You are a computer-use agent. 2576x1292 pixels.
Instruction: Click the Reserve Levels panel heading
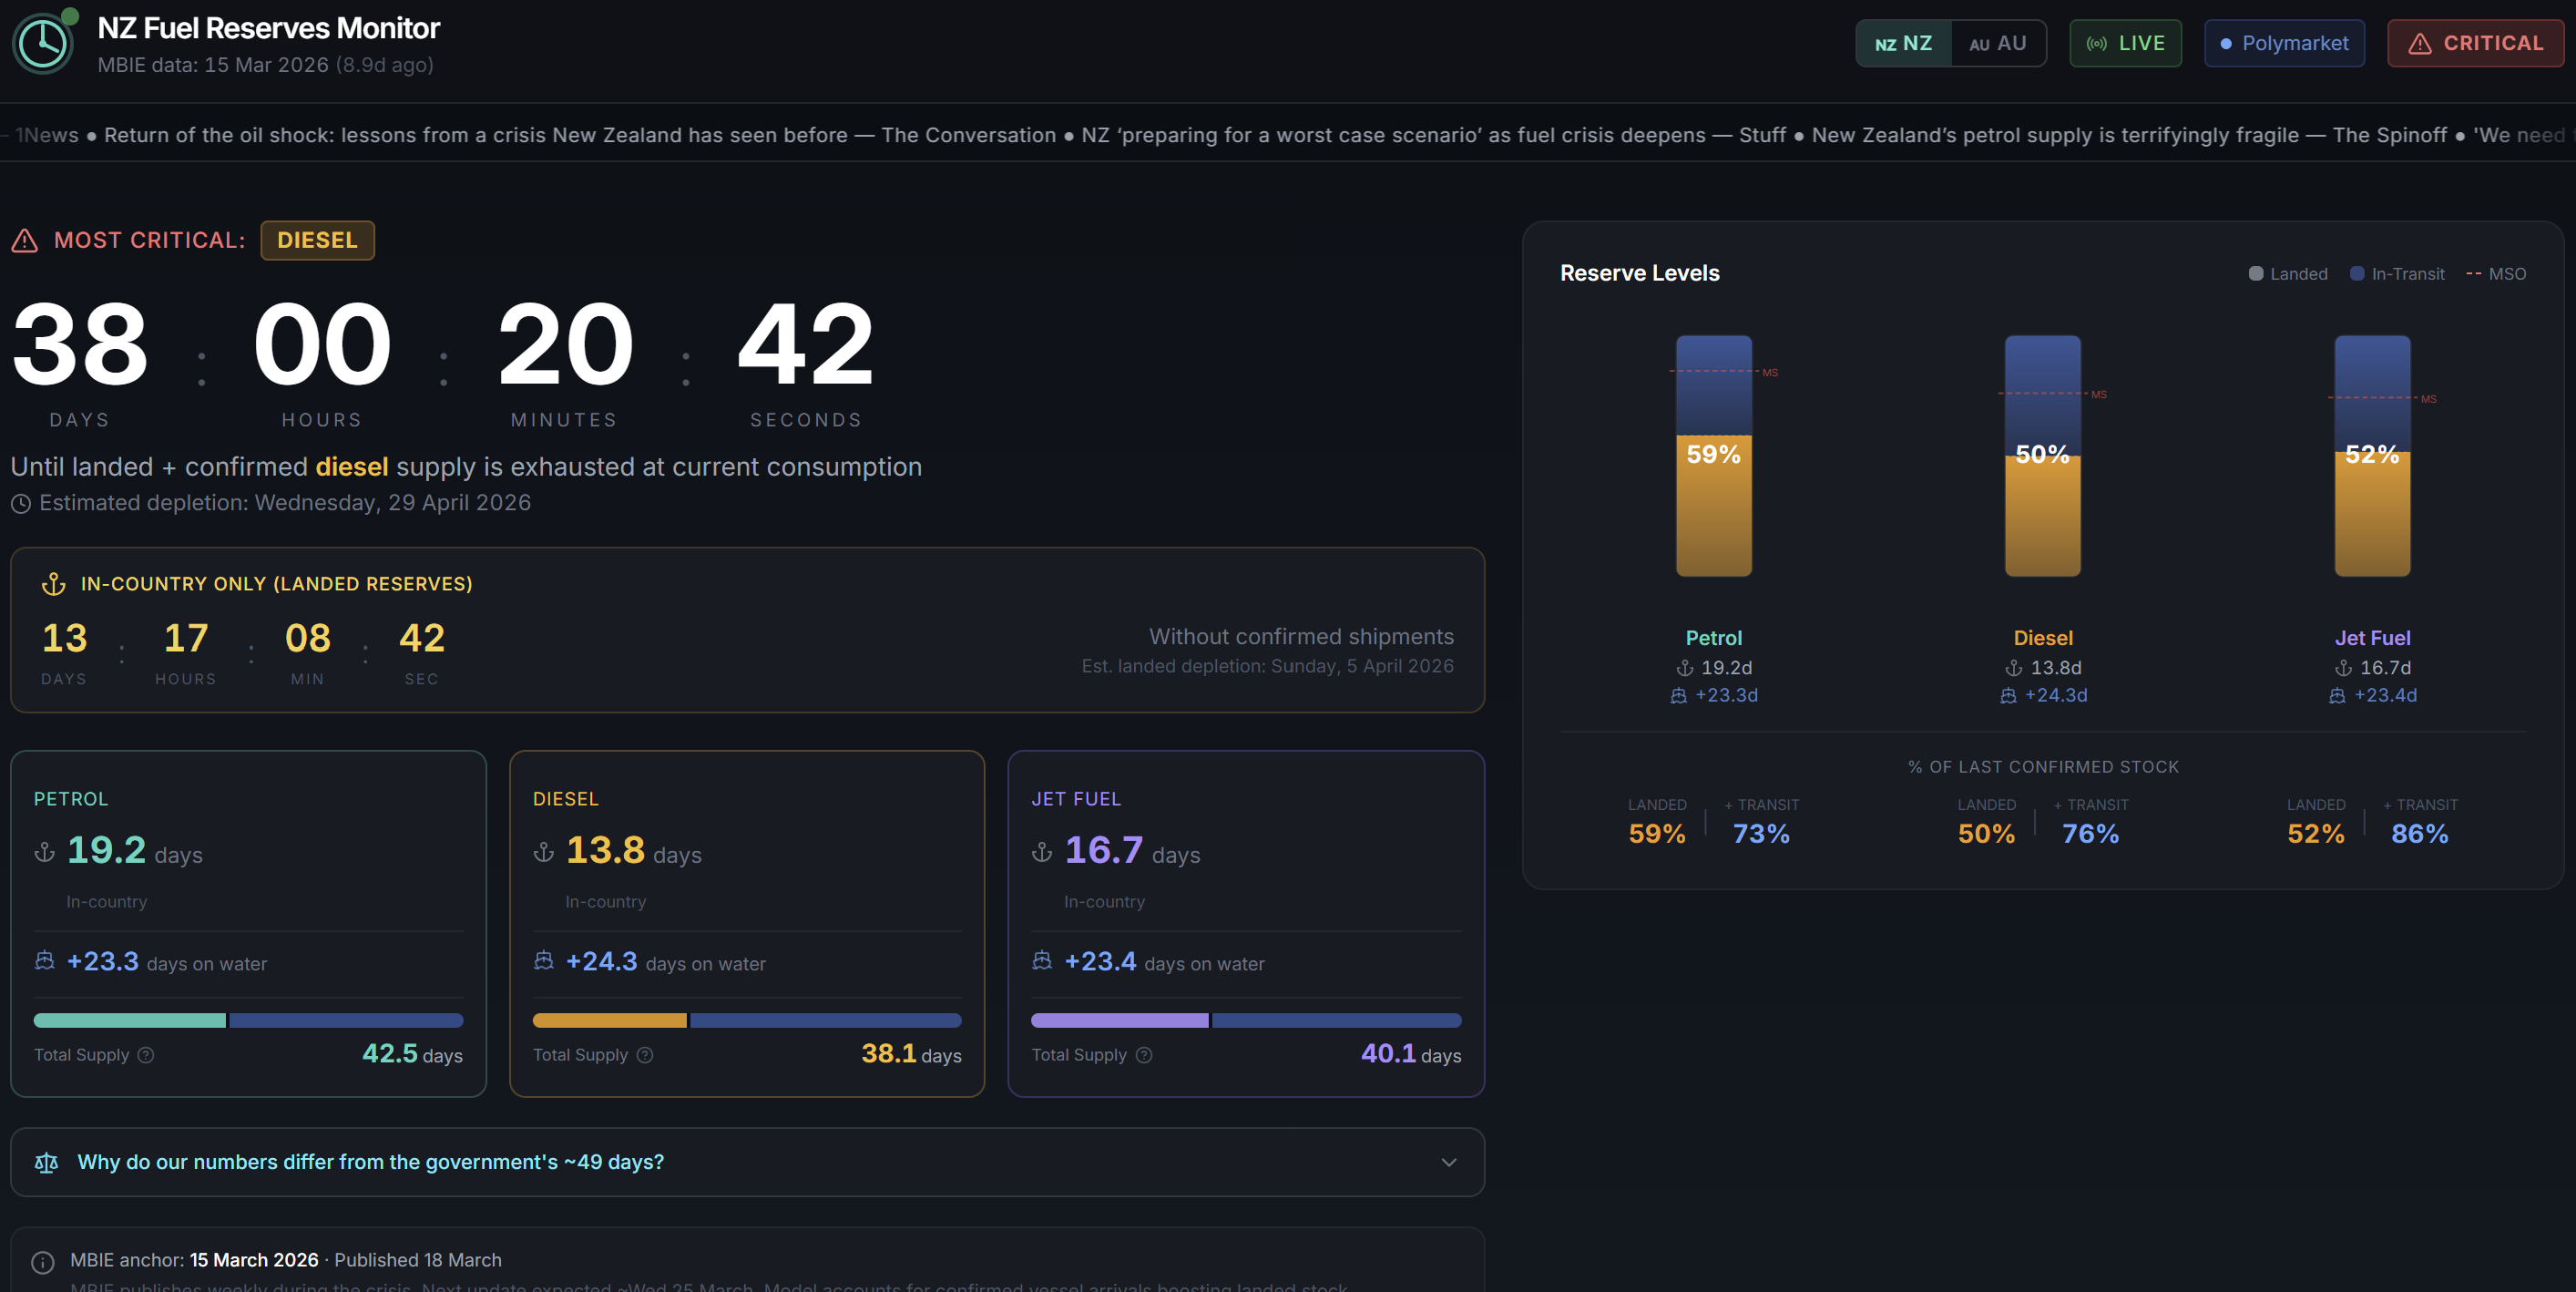pyautogui.click(x=1639, y=273)
